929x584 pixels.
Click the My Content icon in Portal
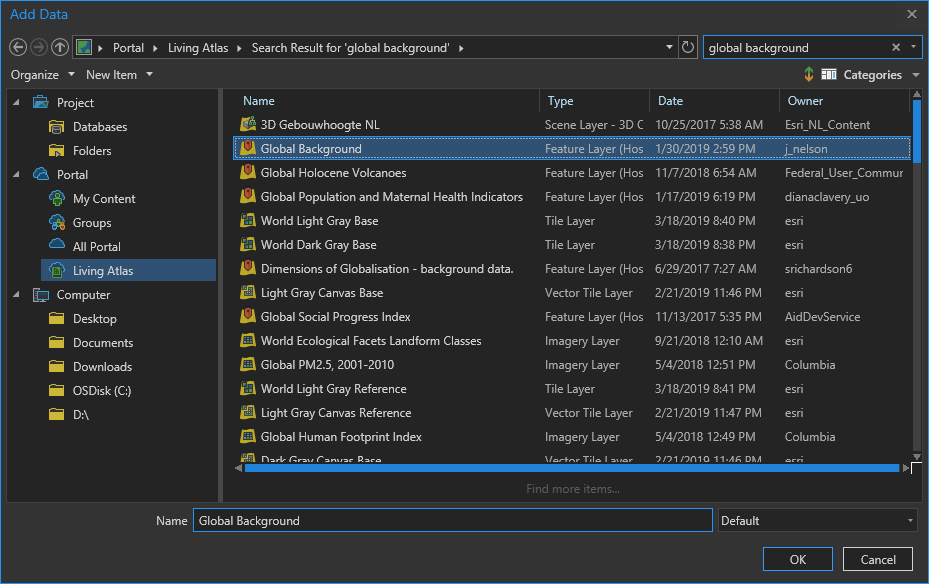point(58,199)
